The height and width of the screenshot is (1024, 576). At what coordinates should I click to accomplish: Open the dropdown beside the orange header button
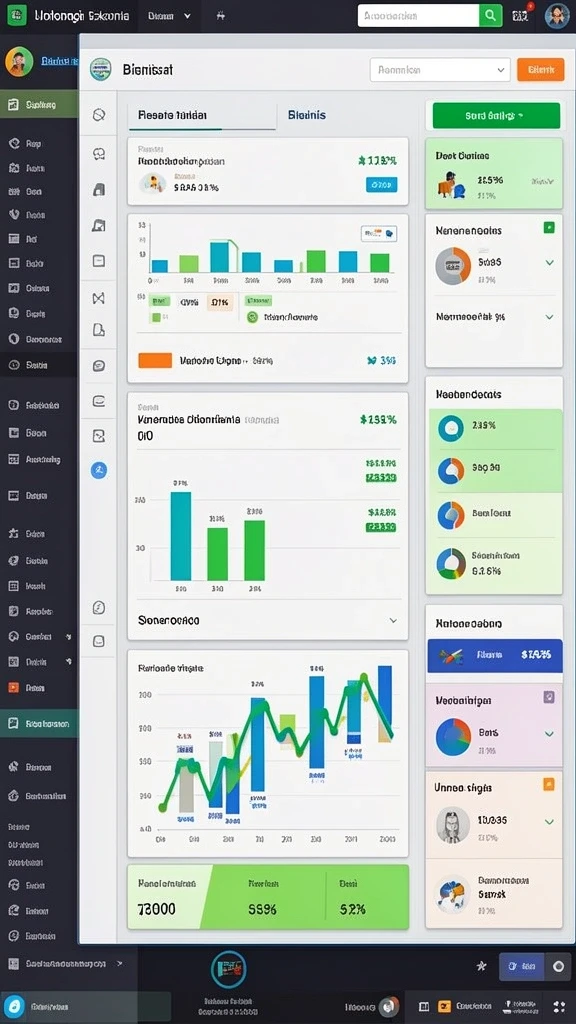coord(440,69)
